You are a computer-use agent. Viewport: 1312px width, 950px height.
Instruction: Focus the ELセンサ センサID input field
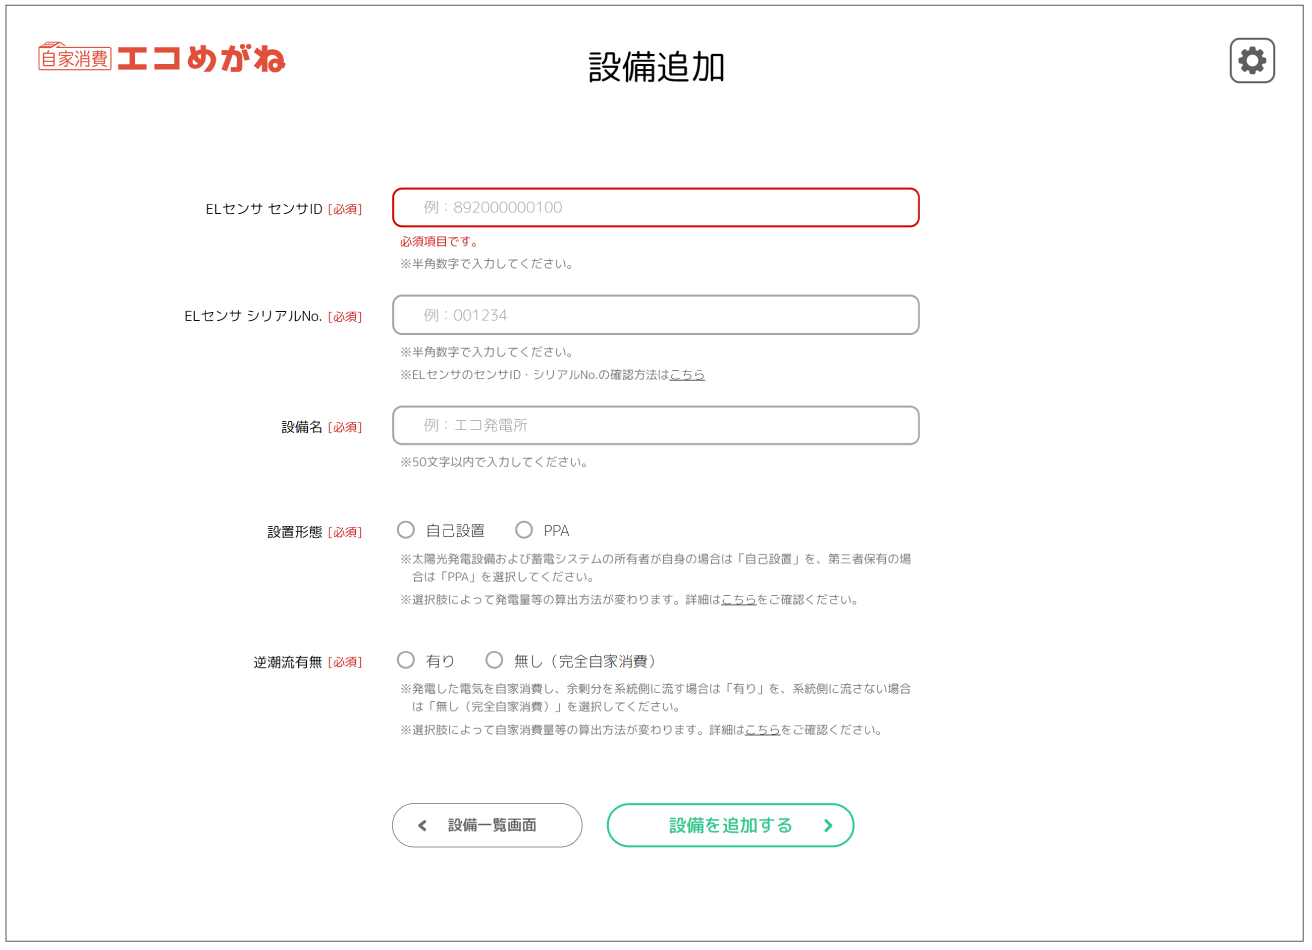(x=655, y=207)
